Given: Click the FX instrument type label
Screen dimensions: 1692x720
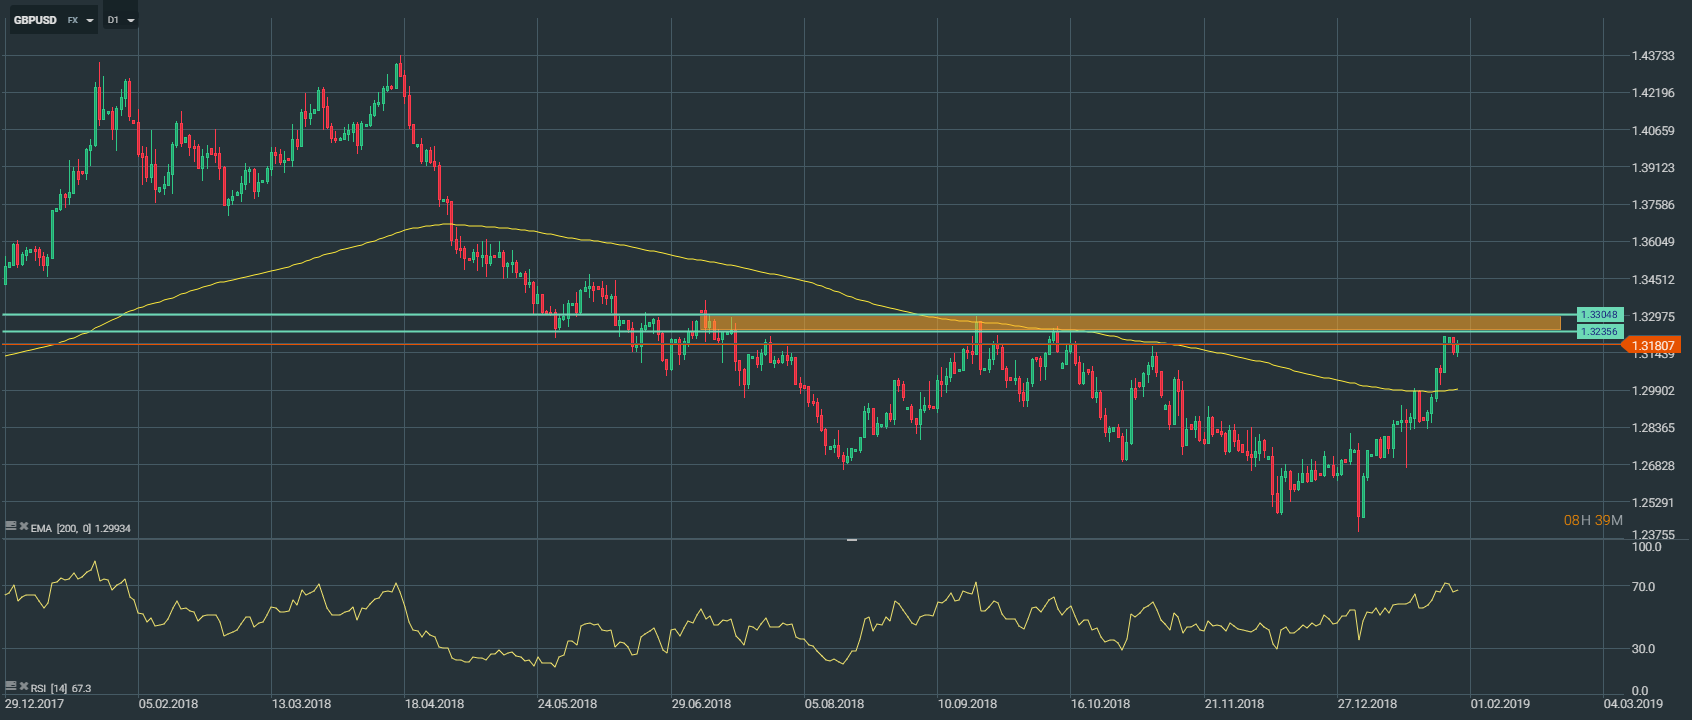Looking at the screenshot, I should coord(72,20).
